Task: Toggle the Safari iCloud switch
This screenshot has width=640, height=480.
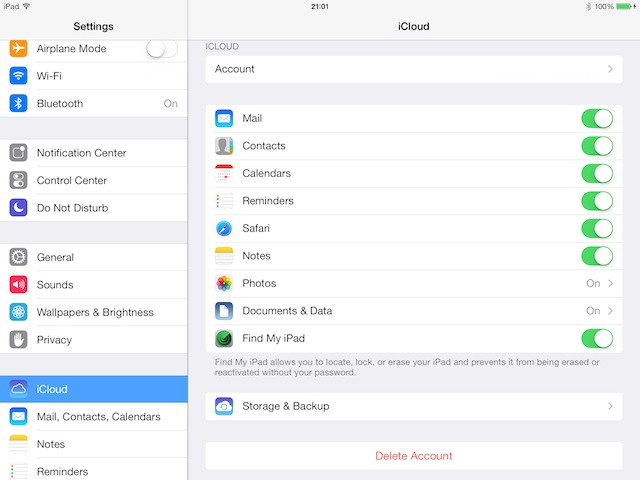Action: (597, 229)
